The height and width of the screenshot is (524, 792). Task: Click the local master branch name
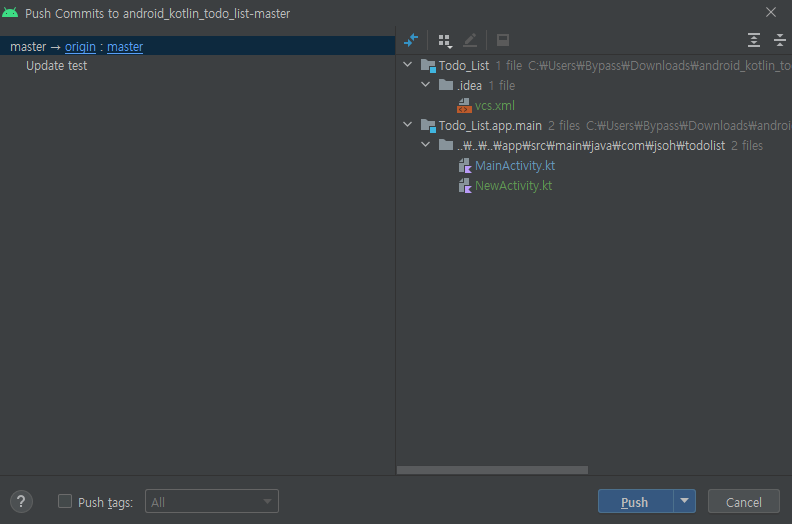pos(28,46)
